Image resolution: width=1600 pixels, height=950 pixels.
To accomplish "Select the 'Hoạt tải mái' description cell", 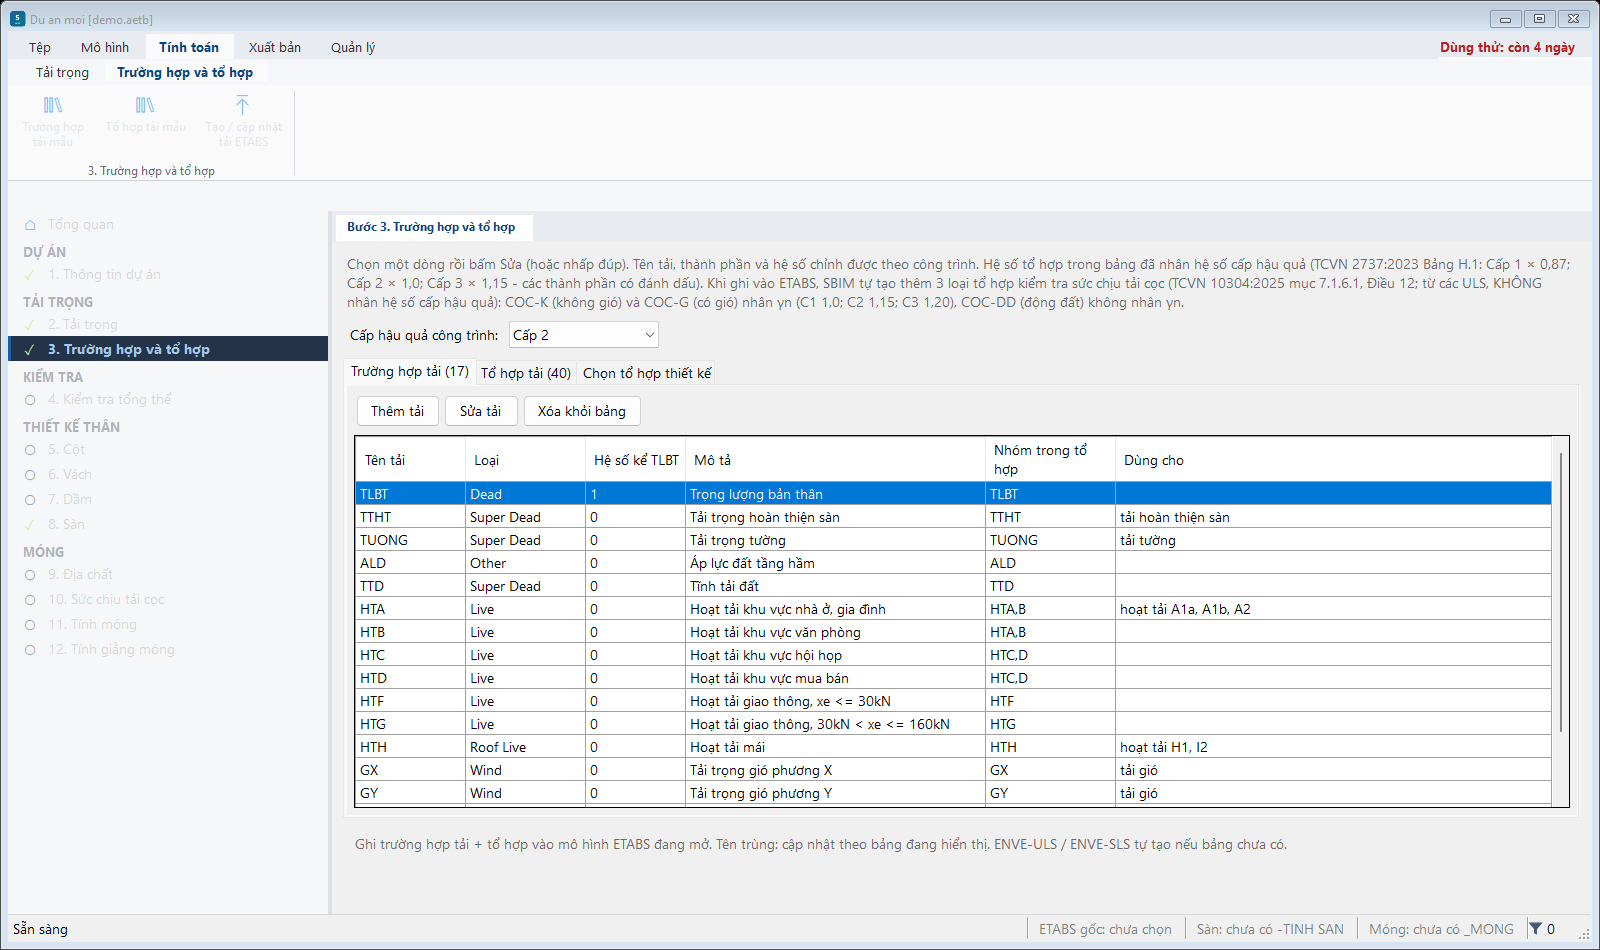I will (835, 747).
